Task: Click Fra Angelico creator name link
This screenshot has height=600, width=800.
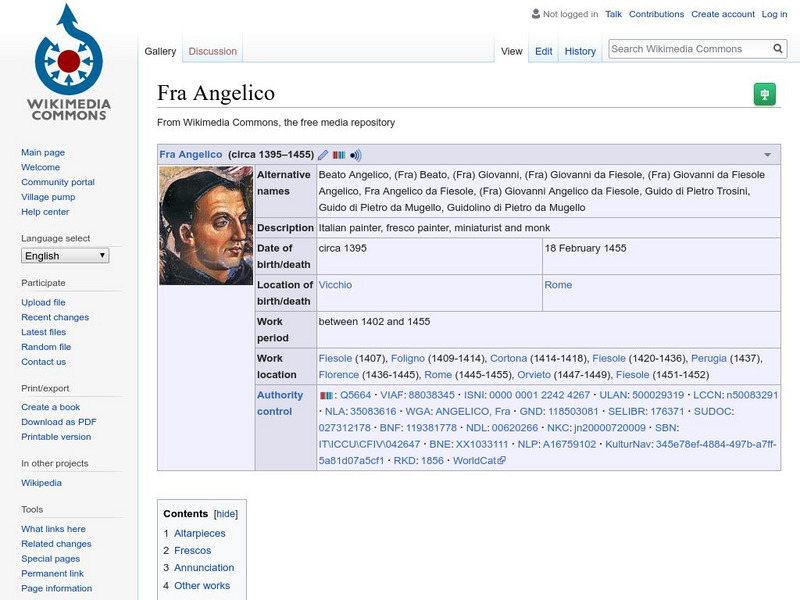Action: 191,155
